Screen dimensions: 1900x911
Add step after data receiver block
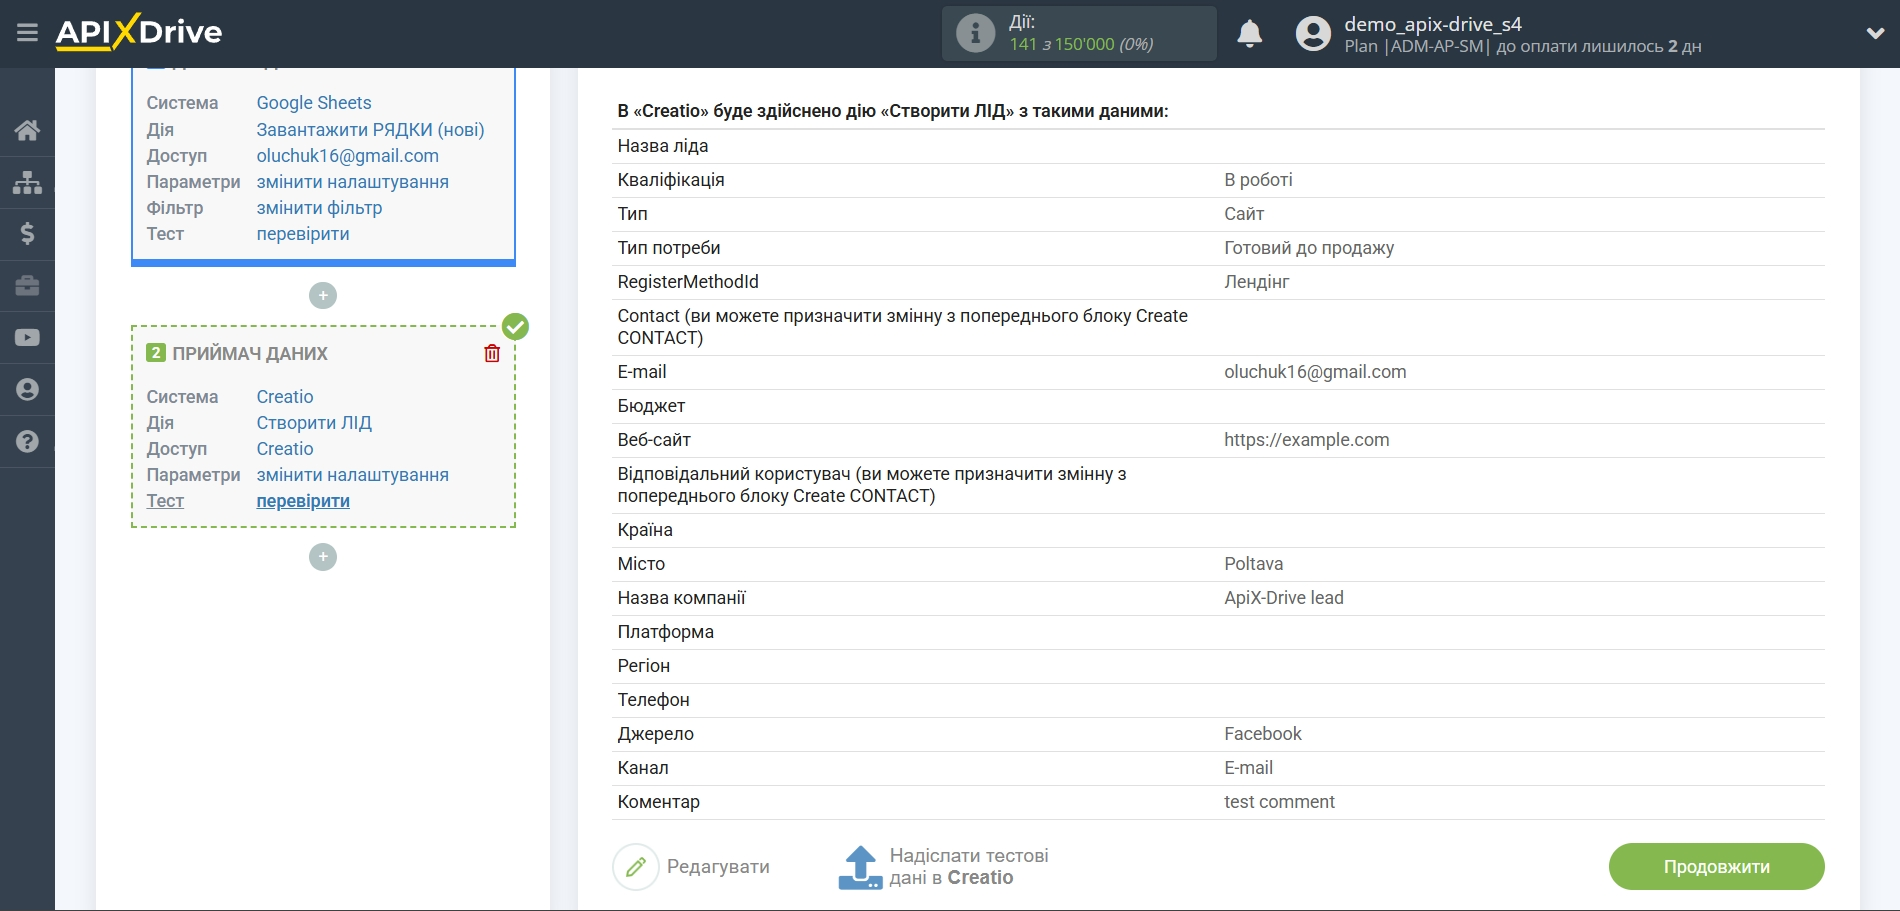click(x=323, y=557)
